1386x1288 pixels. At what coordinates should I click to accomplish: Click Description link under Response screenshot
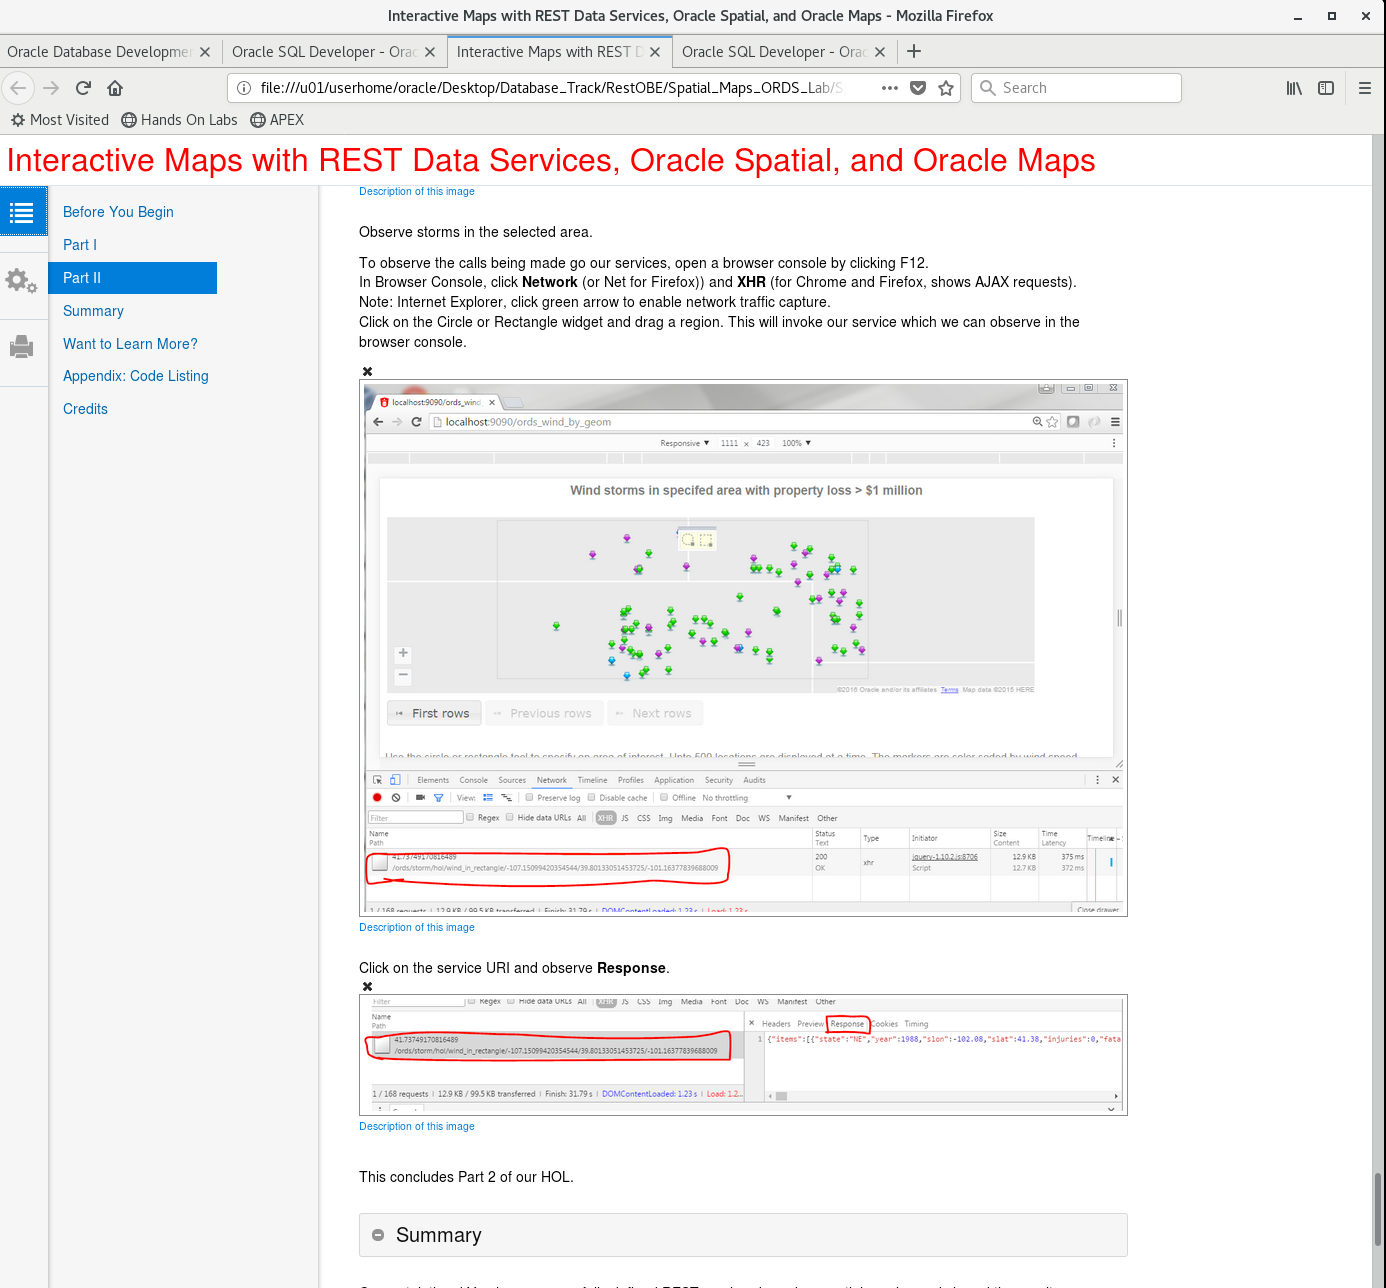tap(417, 1126)
